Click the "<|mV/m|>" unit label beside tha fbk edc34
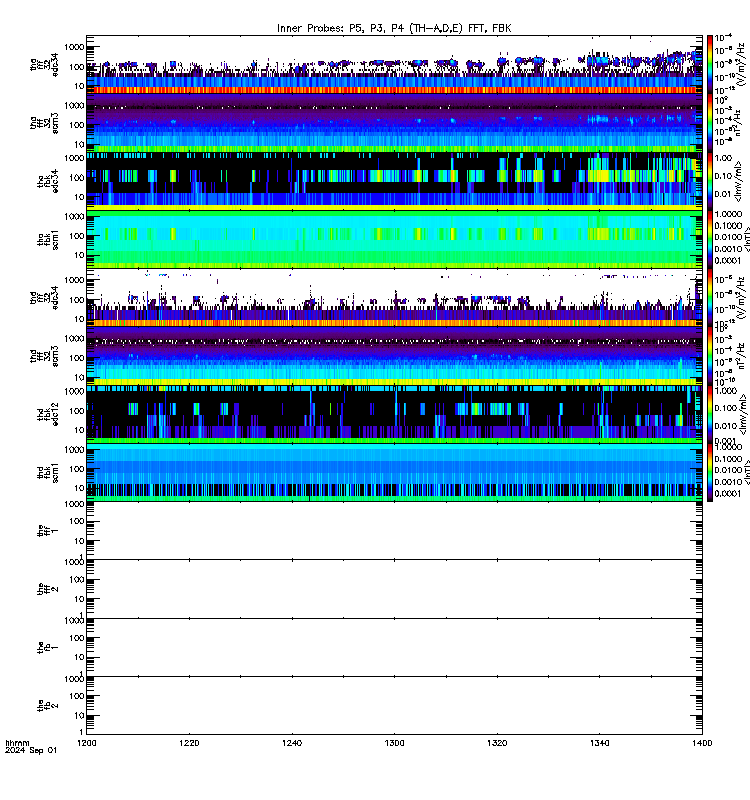This screenshot has height=800, width=750. [740, 181]
